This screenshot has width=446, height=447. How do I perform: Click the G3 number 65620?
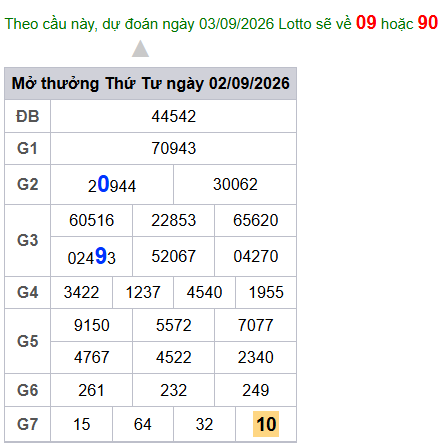point(256,221)
